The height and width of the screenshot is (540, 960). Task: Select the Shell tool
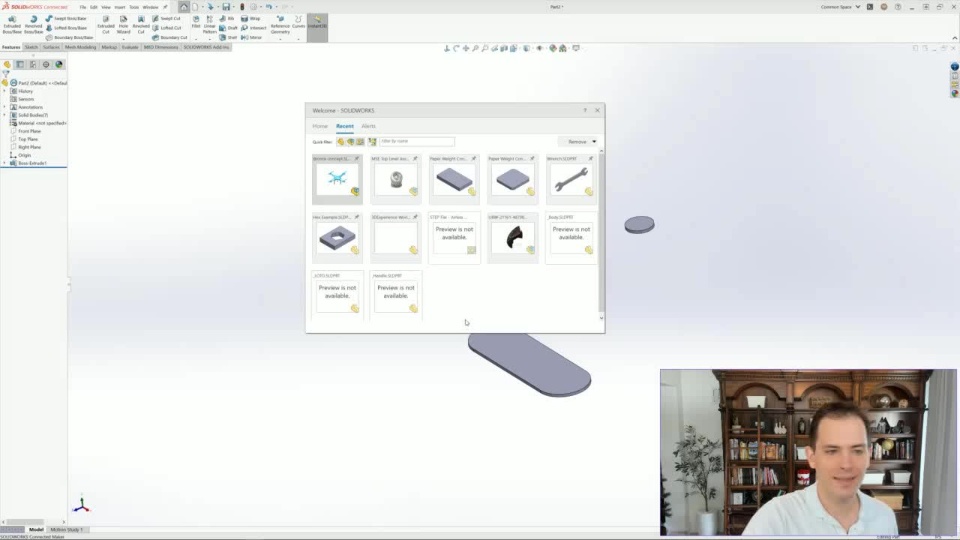click(228, 37)
